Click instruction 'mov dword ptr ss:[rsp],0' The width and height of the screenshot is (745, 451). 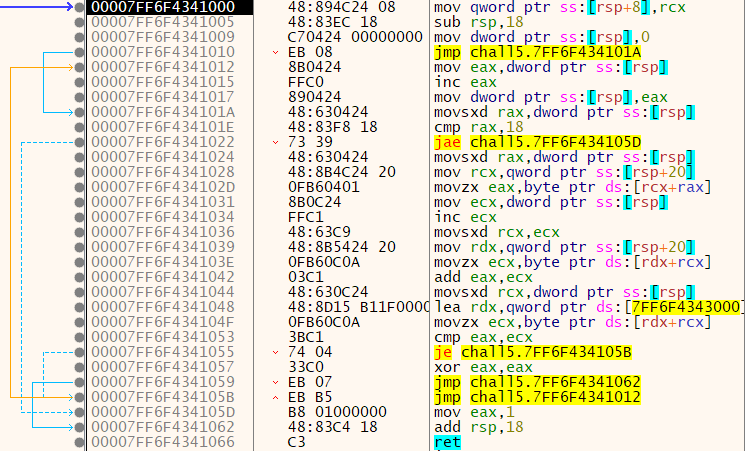[542, 37]
